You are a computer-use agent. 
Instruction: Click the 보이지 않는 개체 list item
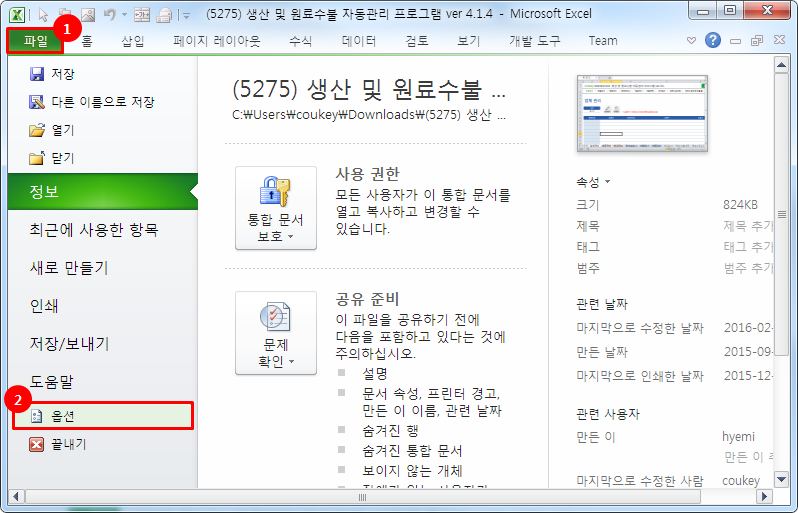coord(412,471)
